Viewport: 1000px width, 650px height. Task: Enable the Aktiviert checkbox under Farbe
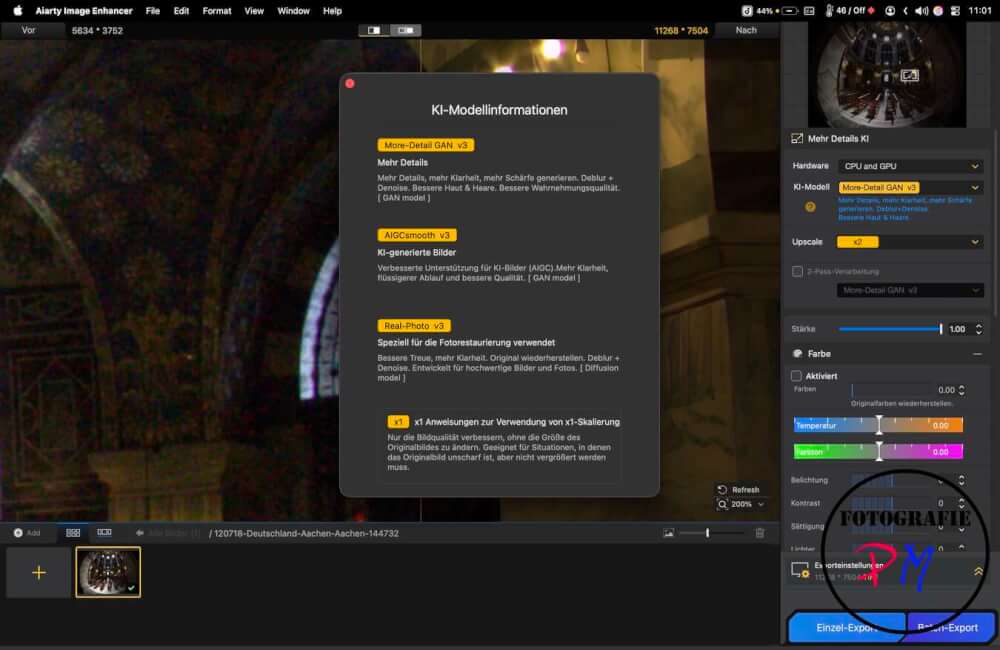tap(797, 375)
